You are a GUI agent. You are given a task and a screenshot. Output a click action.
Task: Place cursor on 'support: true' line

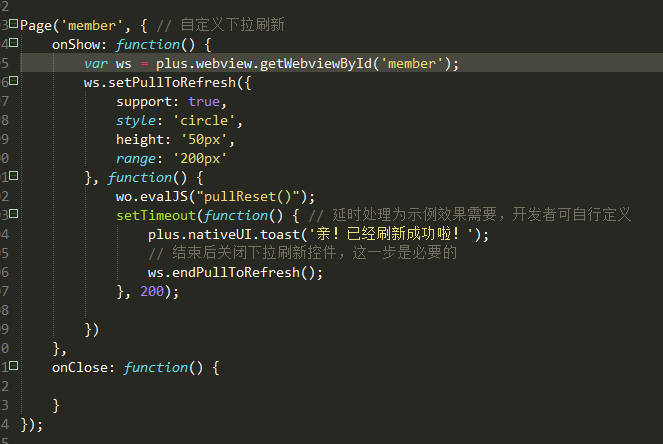click(172, 101)
